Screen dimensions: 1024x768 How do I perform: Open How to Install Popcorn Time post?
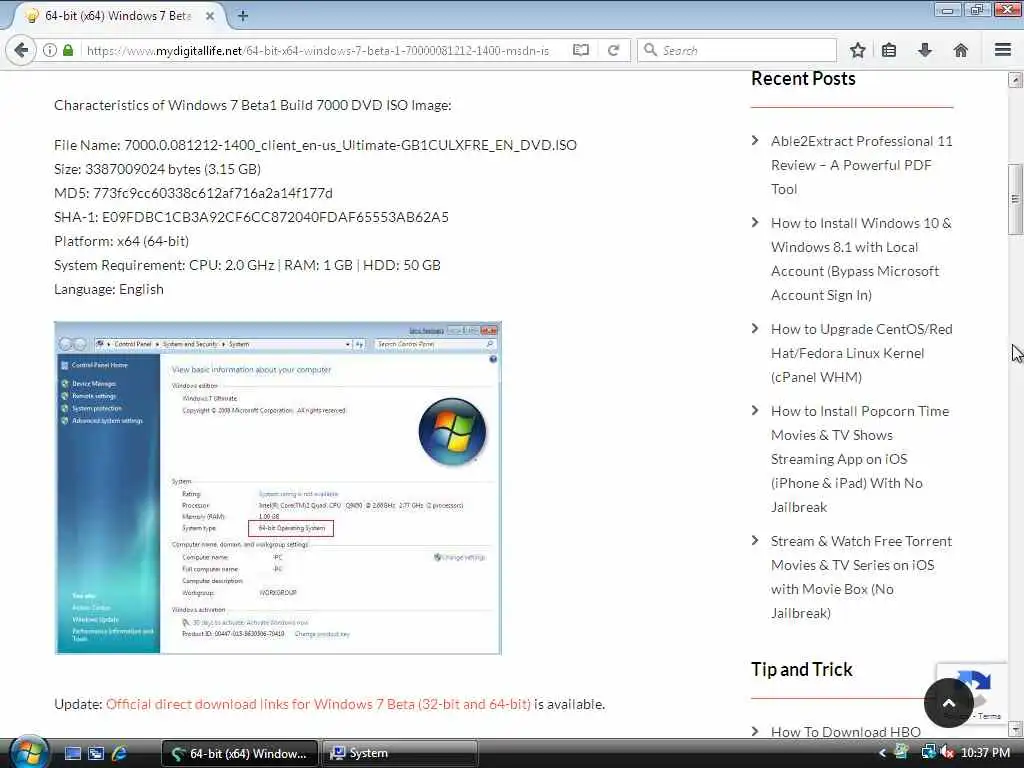coord(859,459)
